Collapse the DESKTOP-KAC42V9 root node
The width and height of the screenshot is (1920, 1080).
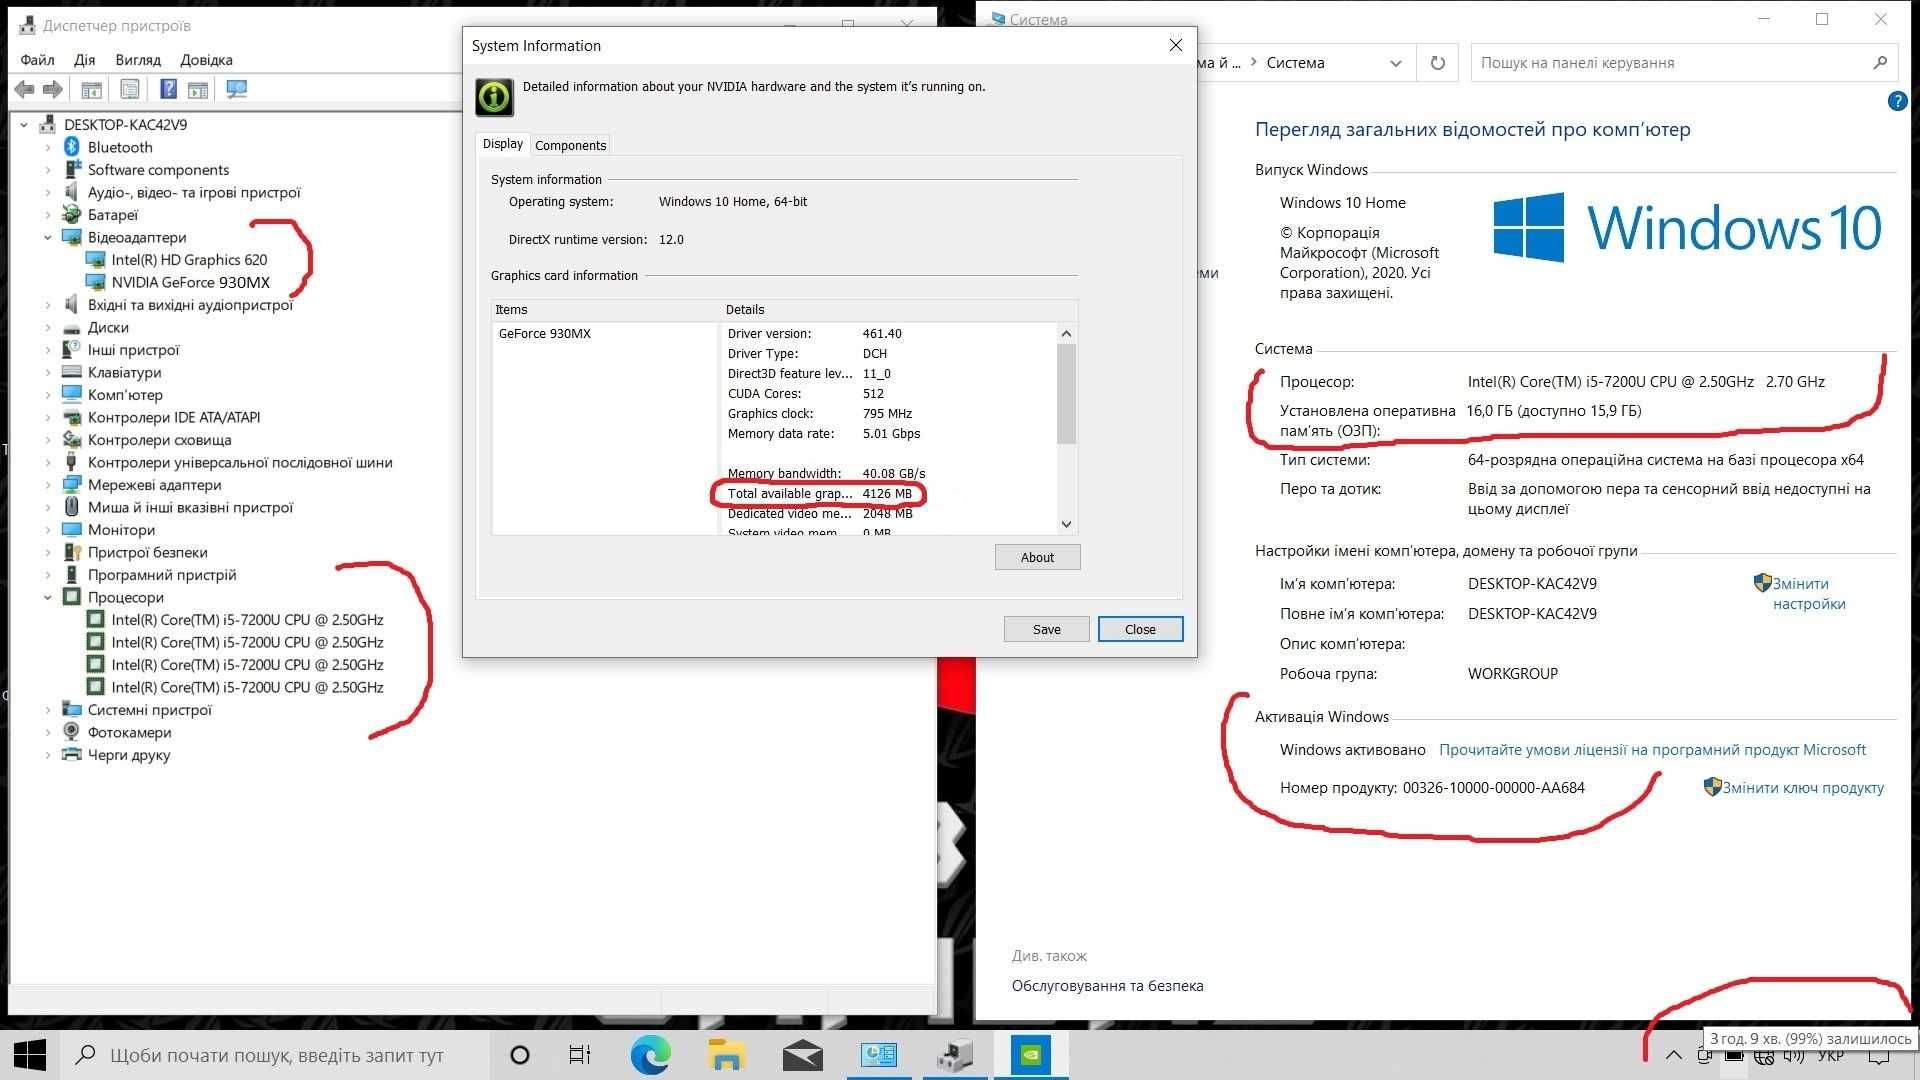24,125
